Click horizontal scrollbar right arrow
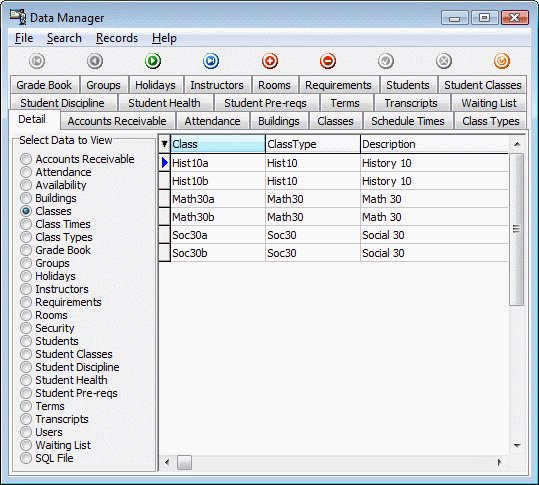This screenshot has height=485, width=539. pyautogui.click(x=499, y=462)
